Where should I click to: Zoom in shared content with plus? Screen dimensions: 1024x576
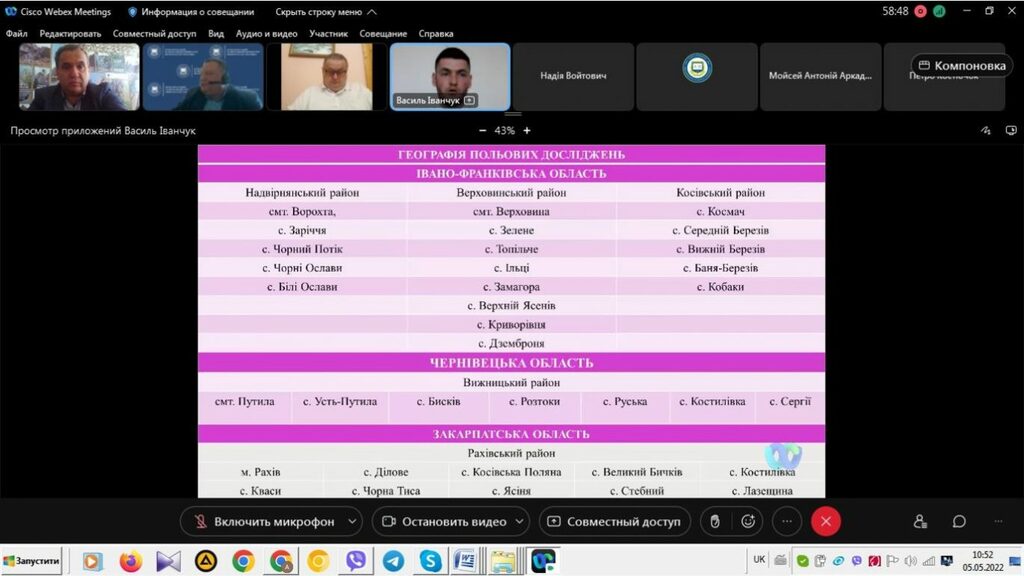coord(527,130)
